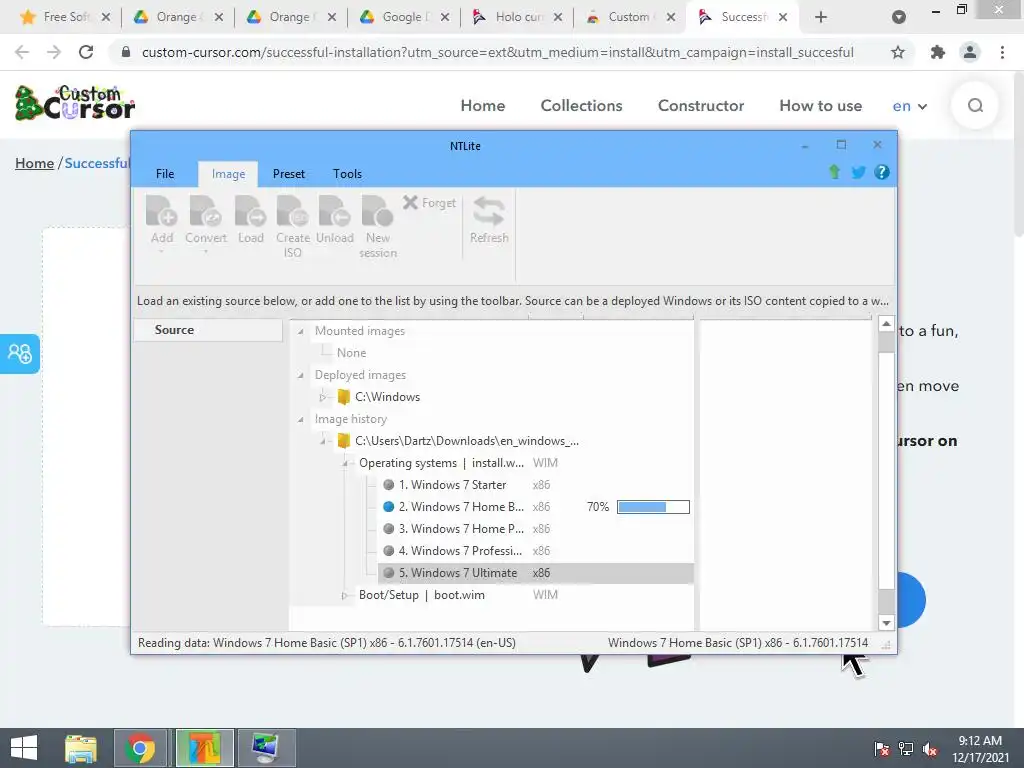Click the Custom Cursor logo
Image resolution: width=1024 pixels, height=768 pixels.
[x=74, y=103]
